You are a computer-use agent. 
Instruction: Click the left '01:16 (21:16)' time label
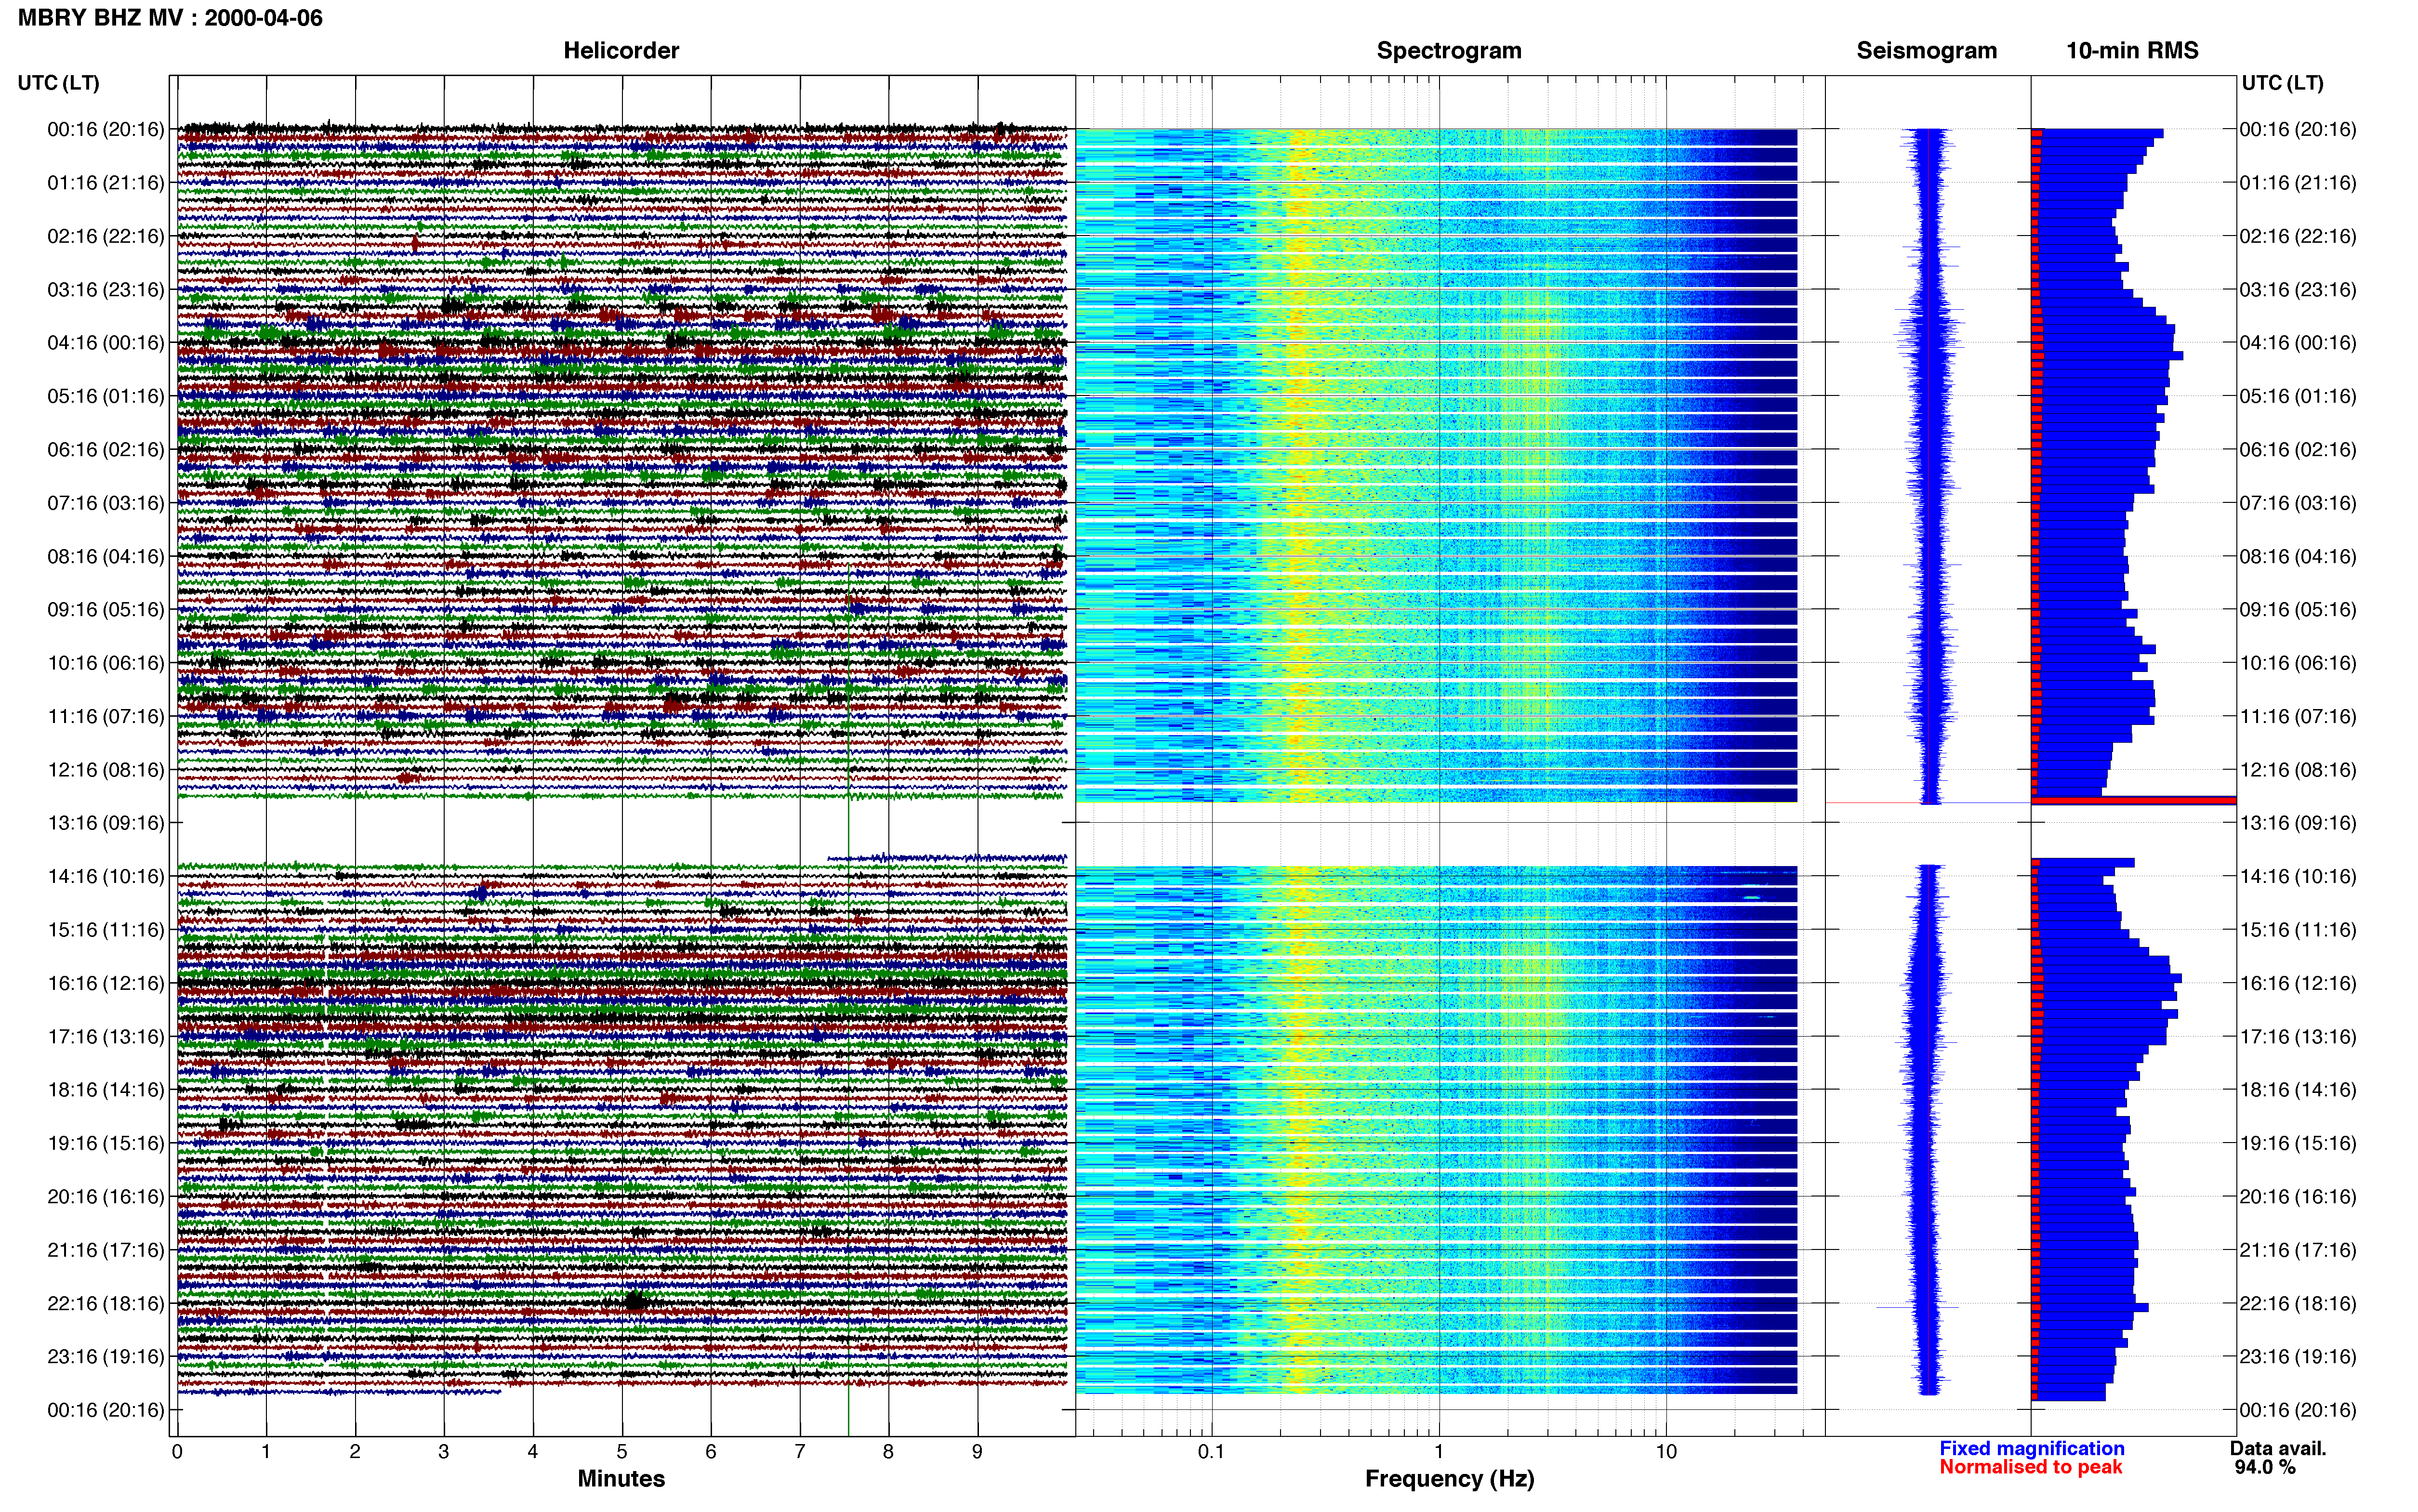(106, 183)
